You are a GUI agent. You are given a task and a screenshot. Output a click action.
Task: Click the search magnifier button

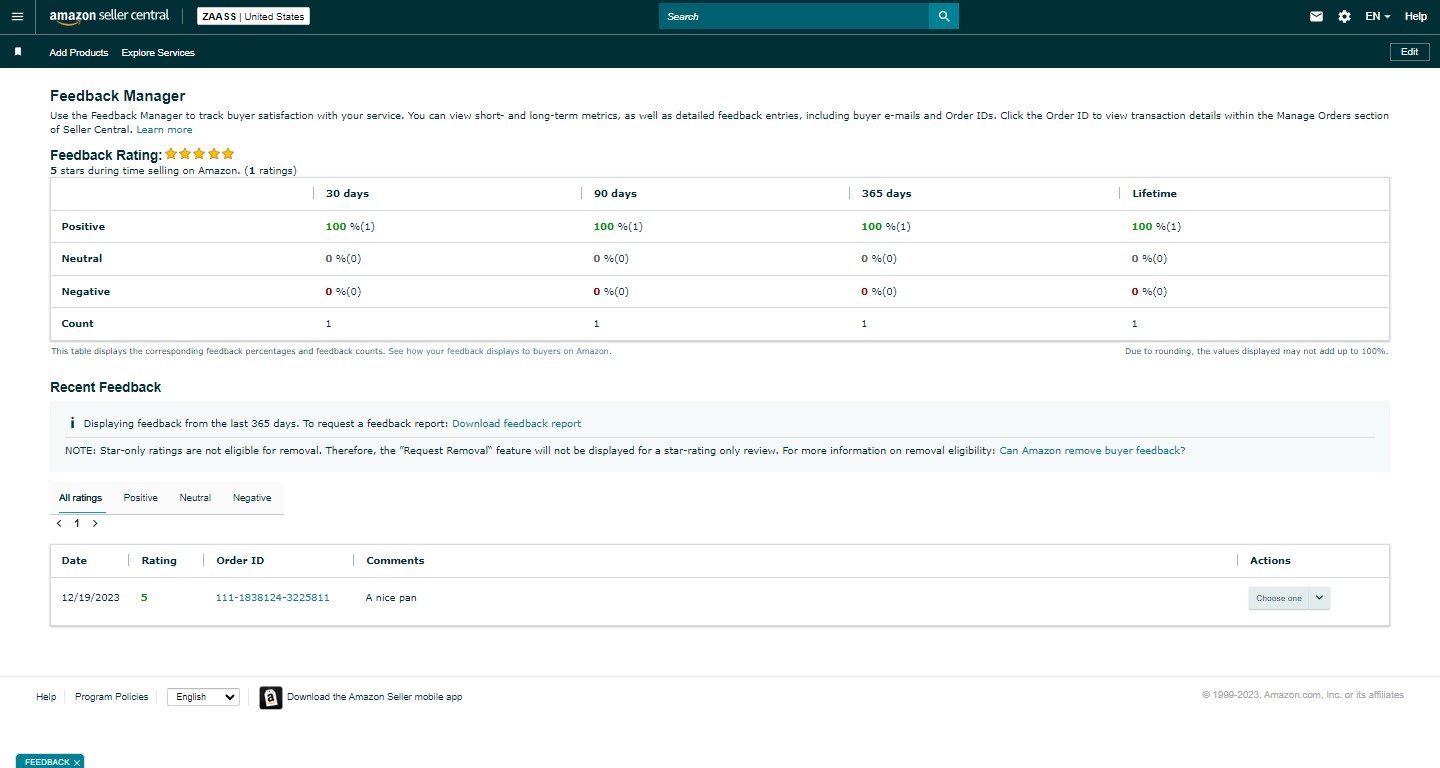[944, 16]
